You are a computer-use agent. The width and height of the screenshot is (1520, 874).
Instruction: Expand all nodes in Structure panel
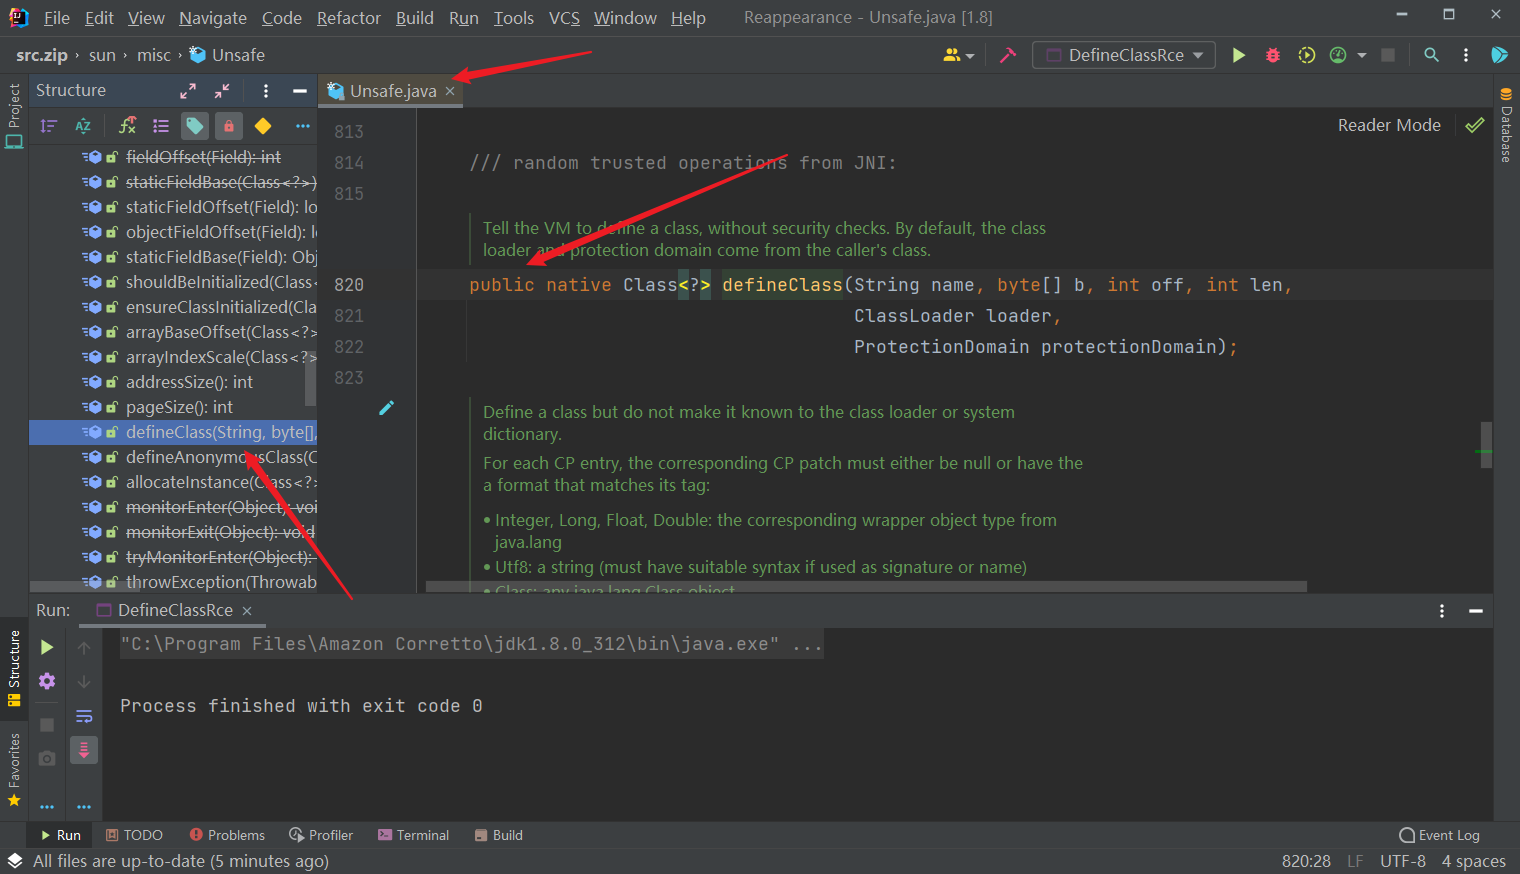[x=188, y=91]
